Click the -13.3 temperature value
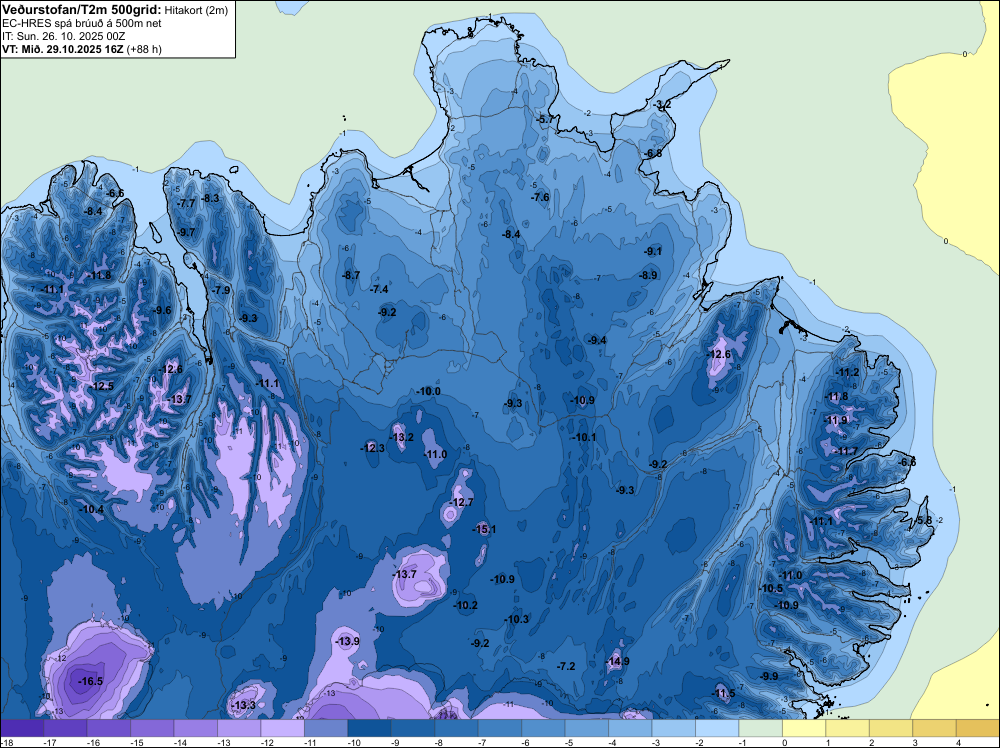The height and width of the screenshot is (748, 1000). click(x=244, y=705)
